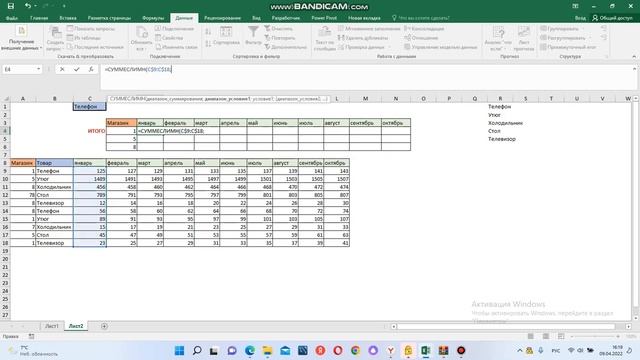Open the Проверка данных dropdown
This screenshot has height=360, width=640.
click(364, 47)
